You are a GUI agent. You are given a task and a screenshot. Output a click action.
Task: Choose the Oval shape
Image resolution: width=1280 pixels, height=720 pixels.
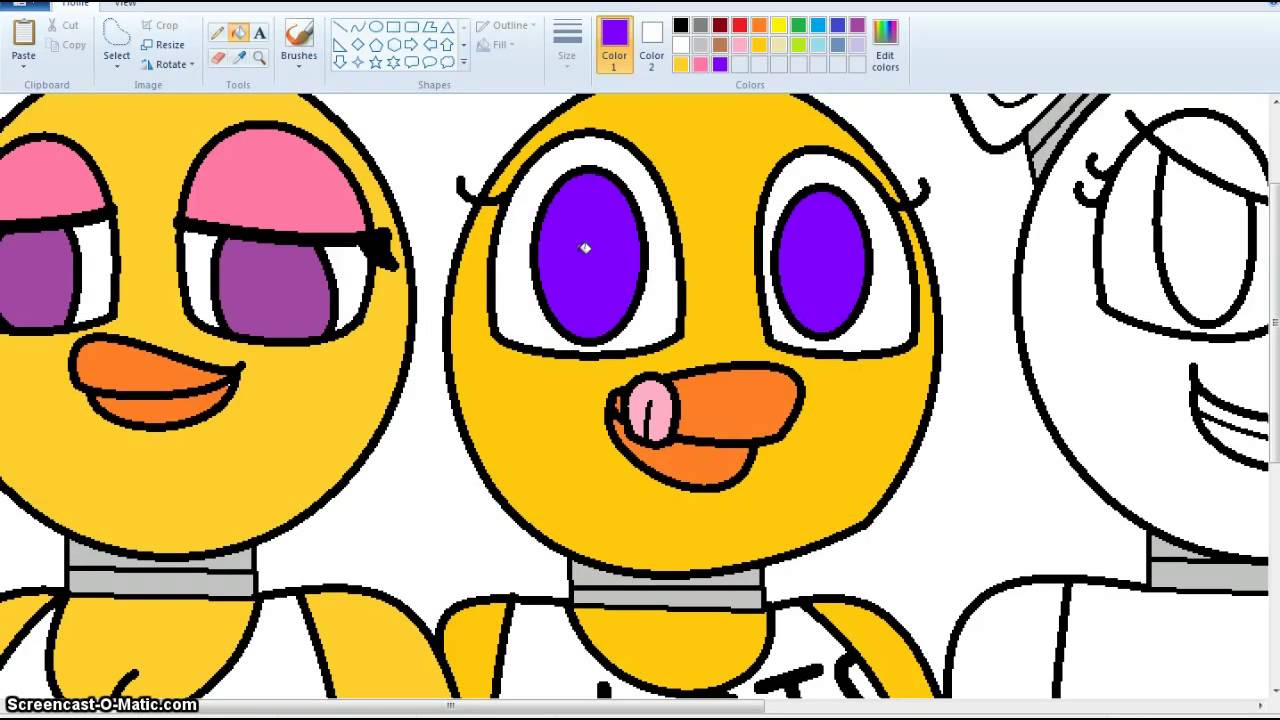pos(375,27)
